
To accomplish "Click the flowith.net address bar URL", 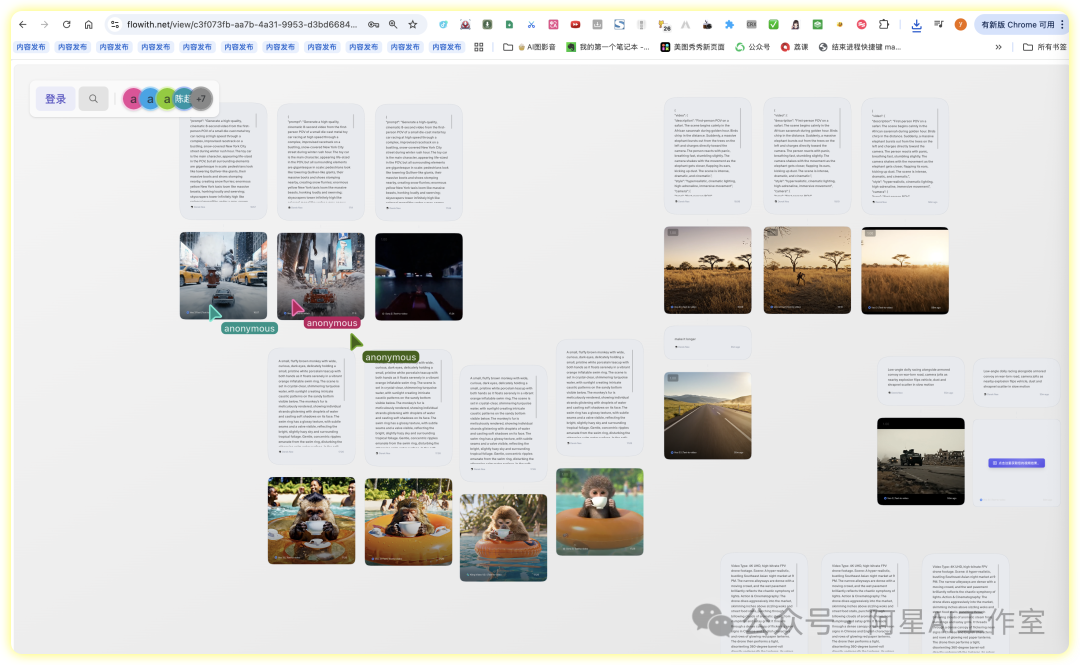I will 240,24.
